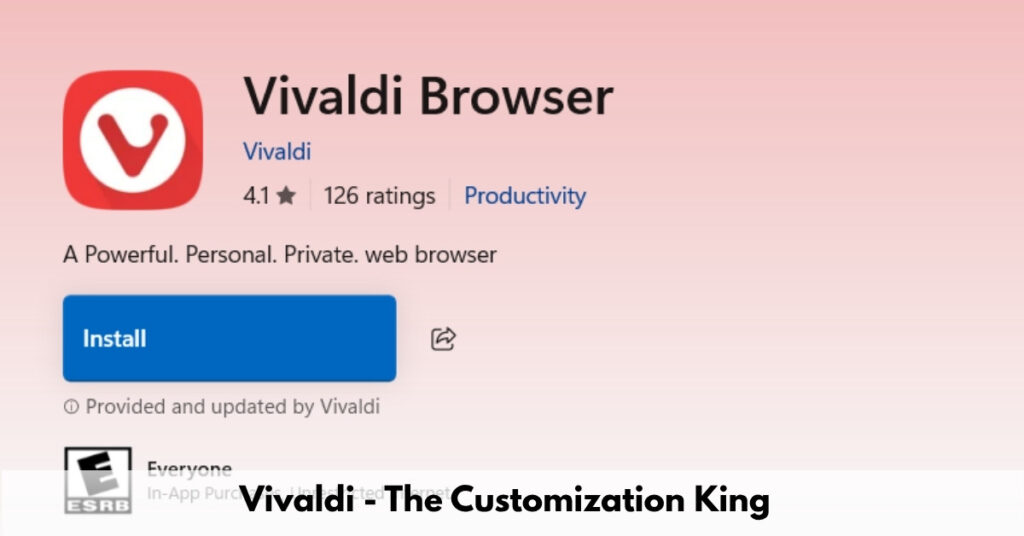Image resolution: width=1024 pixels, height=536 pixels.
Task: Click the info circle before 'Provided and updated'
Action: pyautogui.click(x=71, y=407)
